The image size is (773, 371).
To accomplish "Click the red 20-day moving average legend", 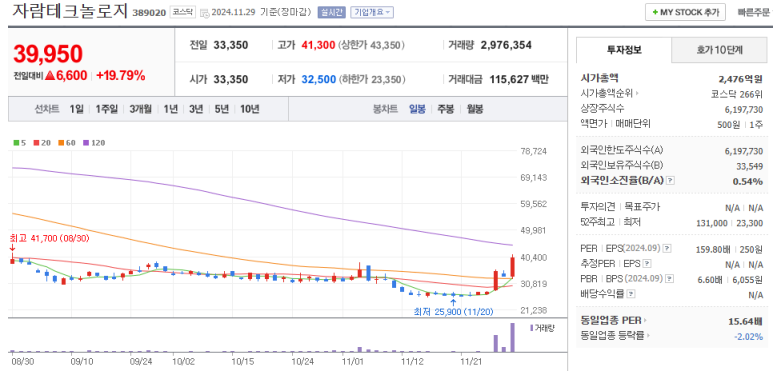I will click(42, 143).
